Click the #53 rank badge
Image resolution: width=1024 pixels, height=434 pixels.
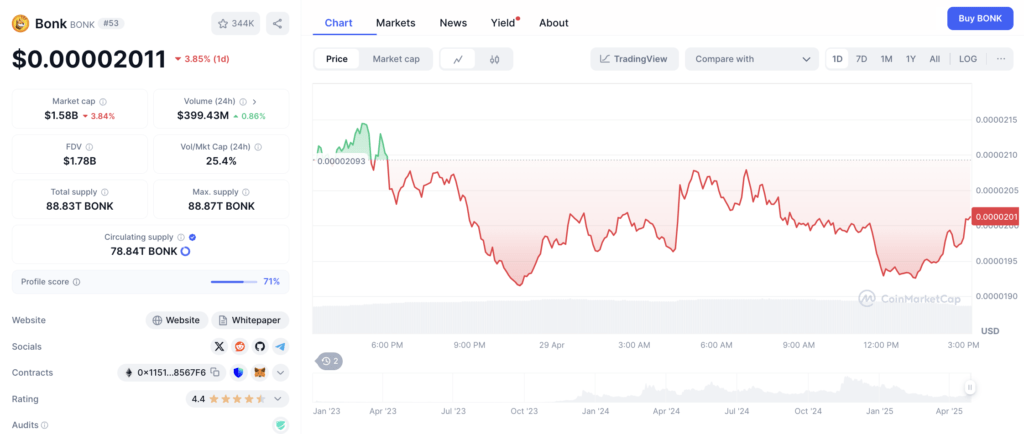[x=110, y=23]
